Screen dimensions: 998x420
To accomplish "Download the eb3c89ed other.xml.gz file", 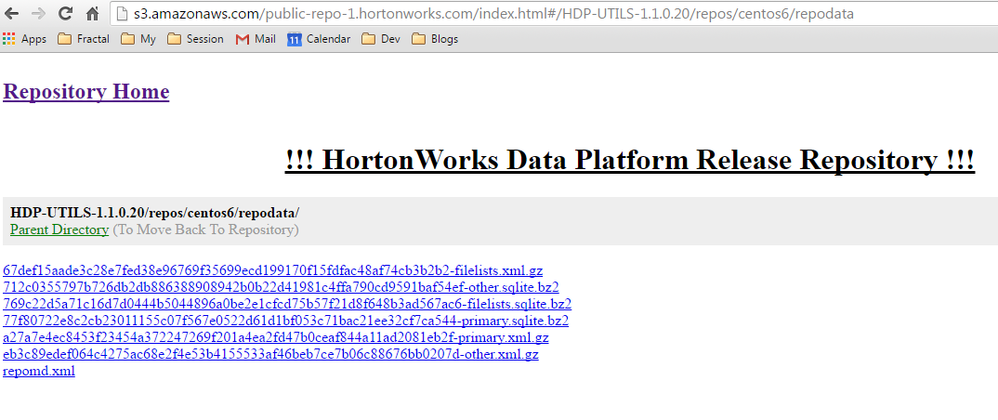I will click(x=271, y=354).
